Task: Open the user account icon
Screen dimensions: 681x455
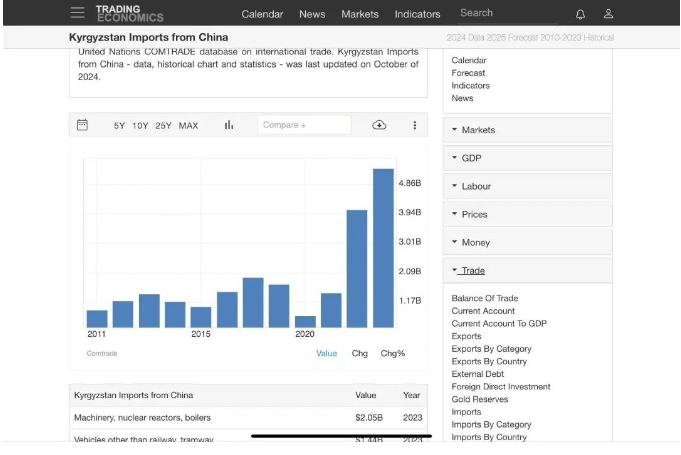Action: point(608,14)
